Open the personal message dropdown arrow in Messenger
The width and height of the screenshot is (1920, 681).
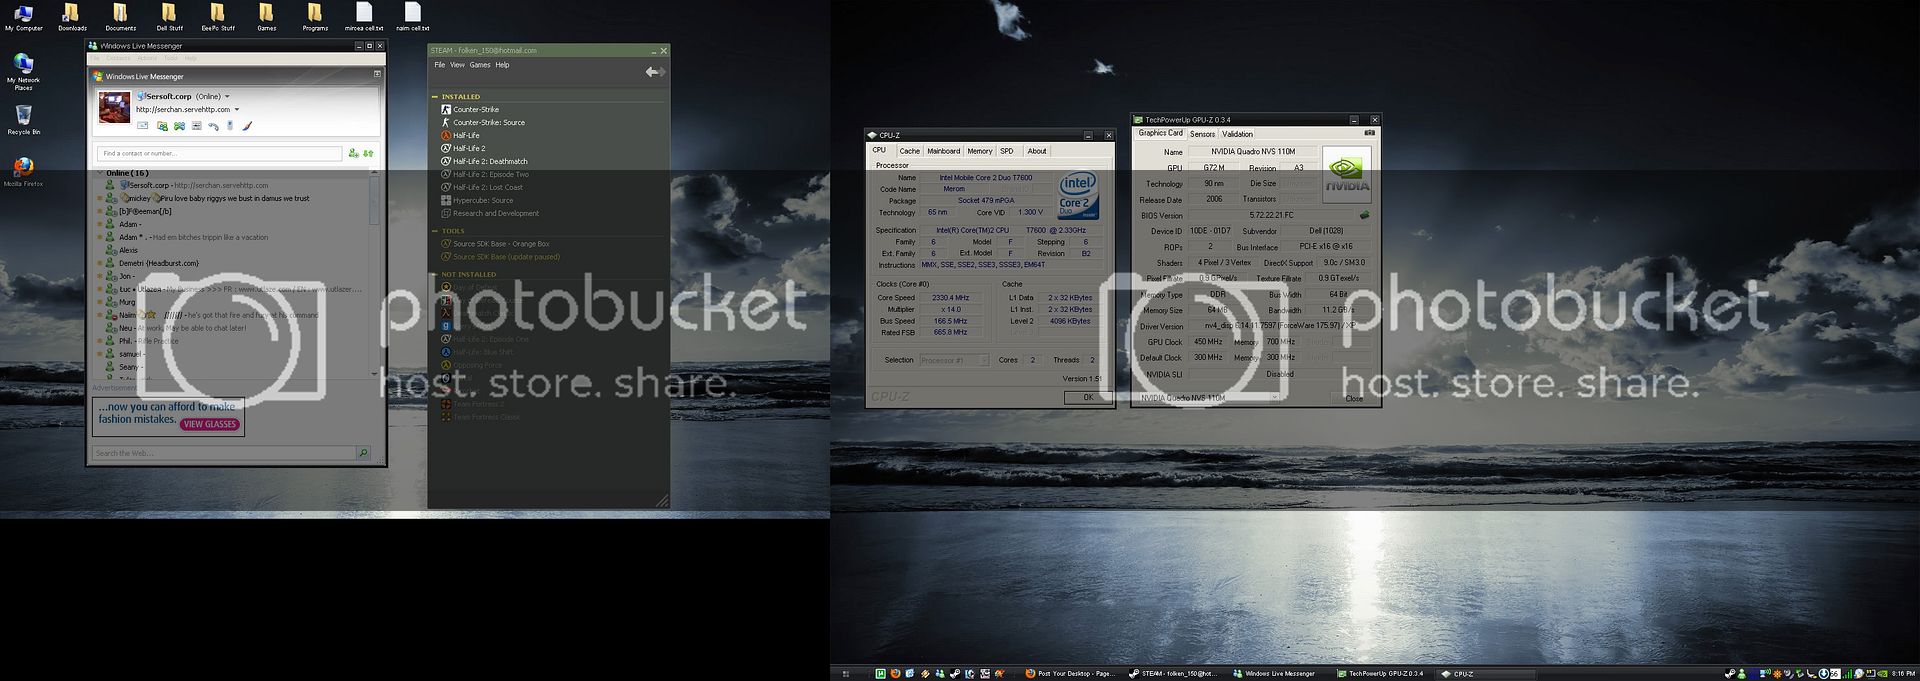tap(237, 110)
